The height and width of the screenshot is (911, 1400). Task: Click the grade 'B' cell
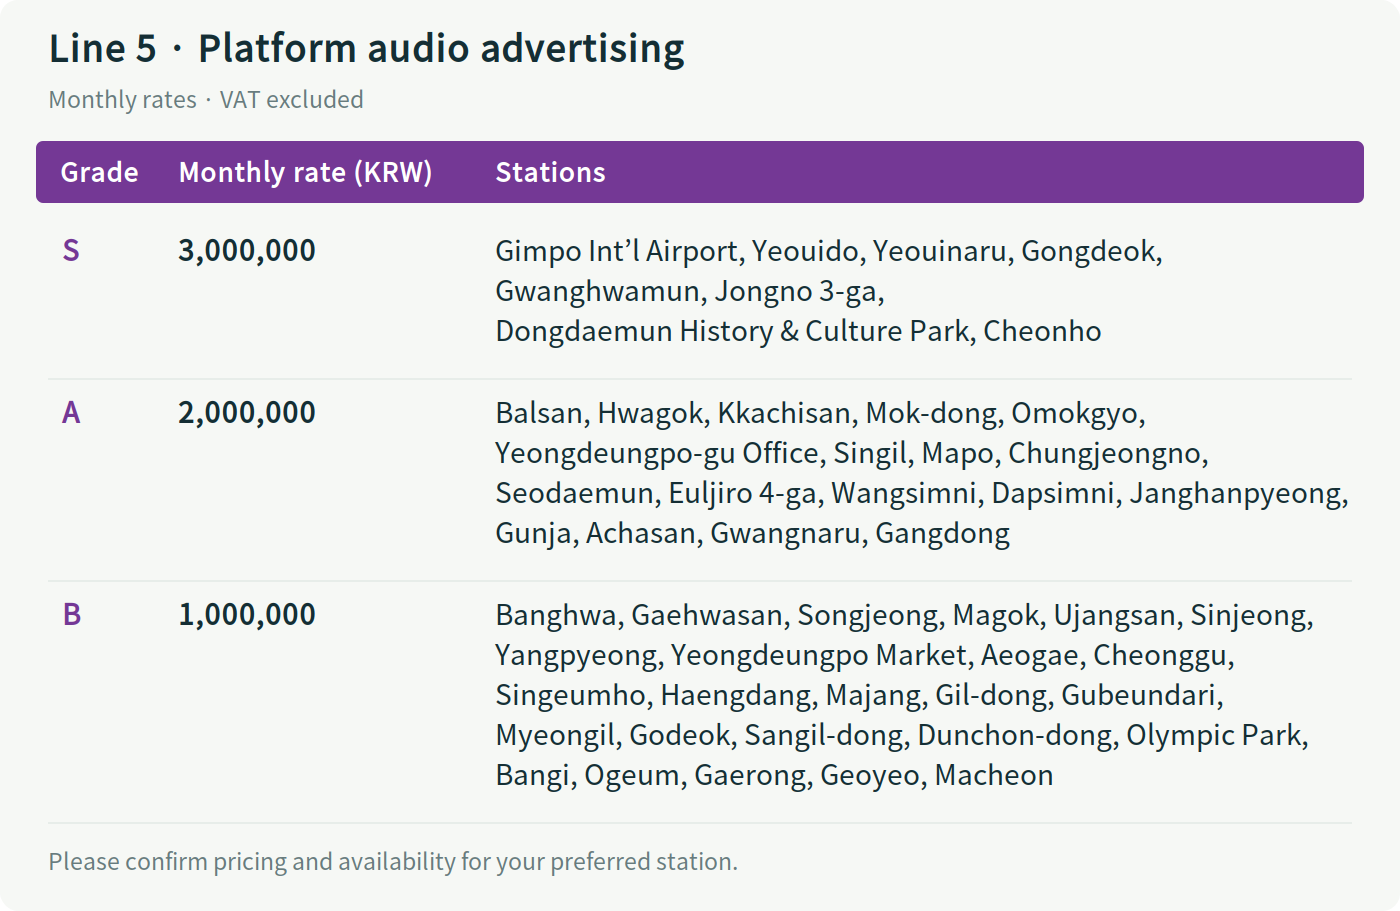71,614
